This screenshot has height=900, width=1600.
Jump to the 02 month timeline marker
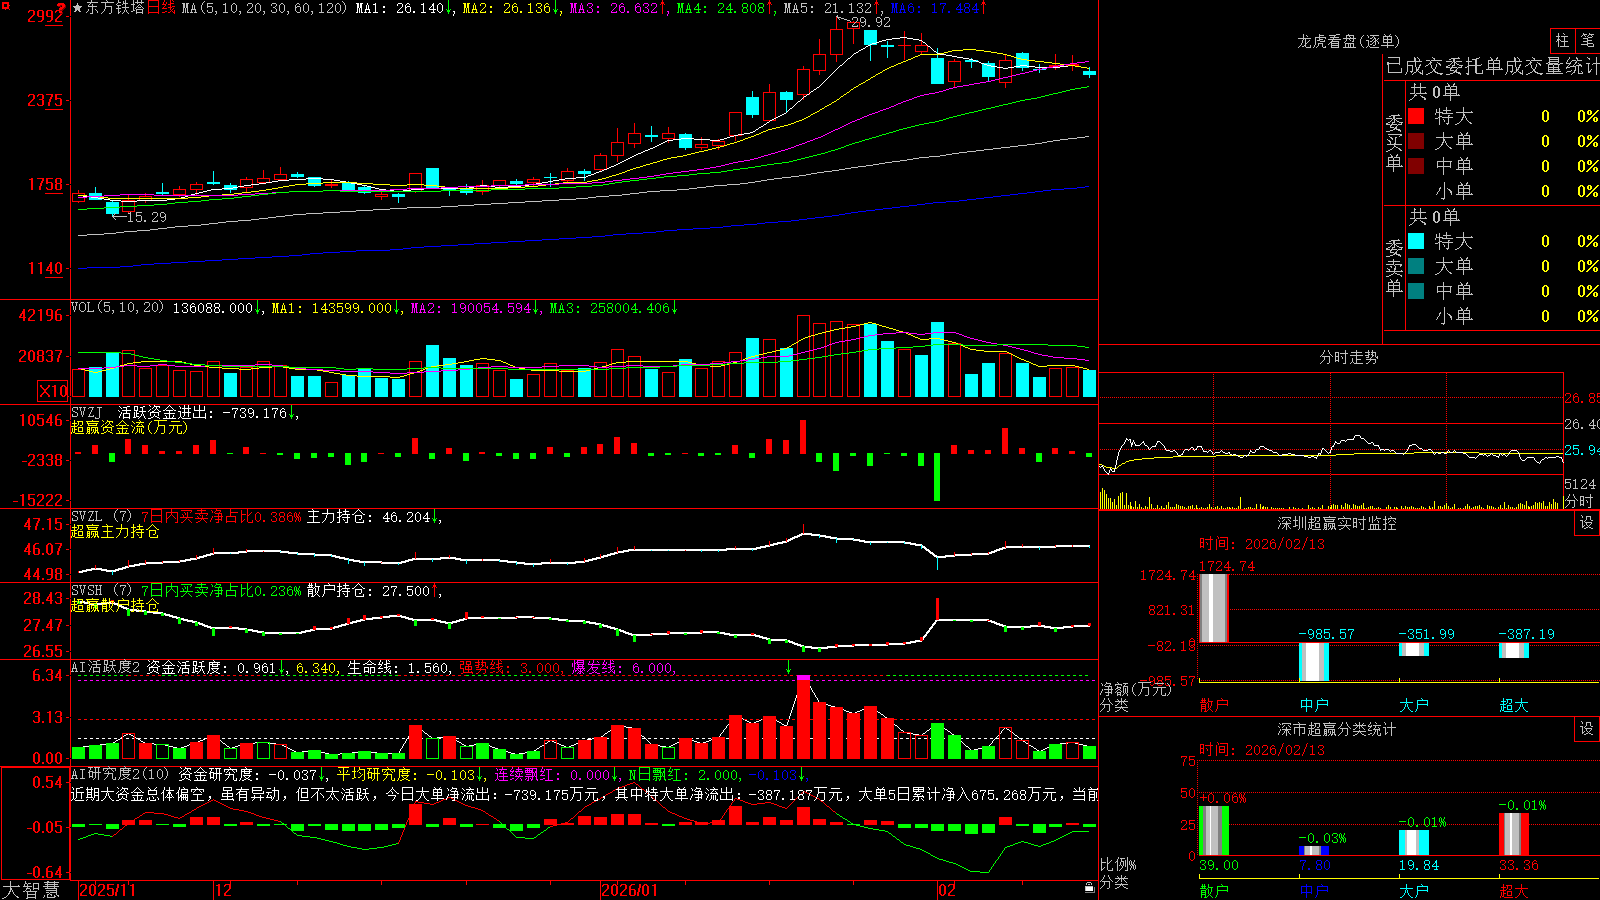coord(947,890)
